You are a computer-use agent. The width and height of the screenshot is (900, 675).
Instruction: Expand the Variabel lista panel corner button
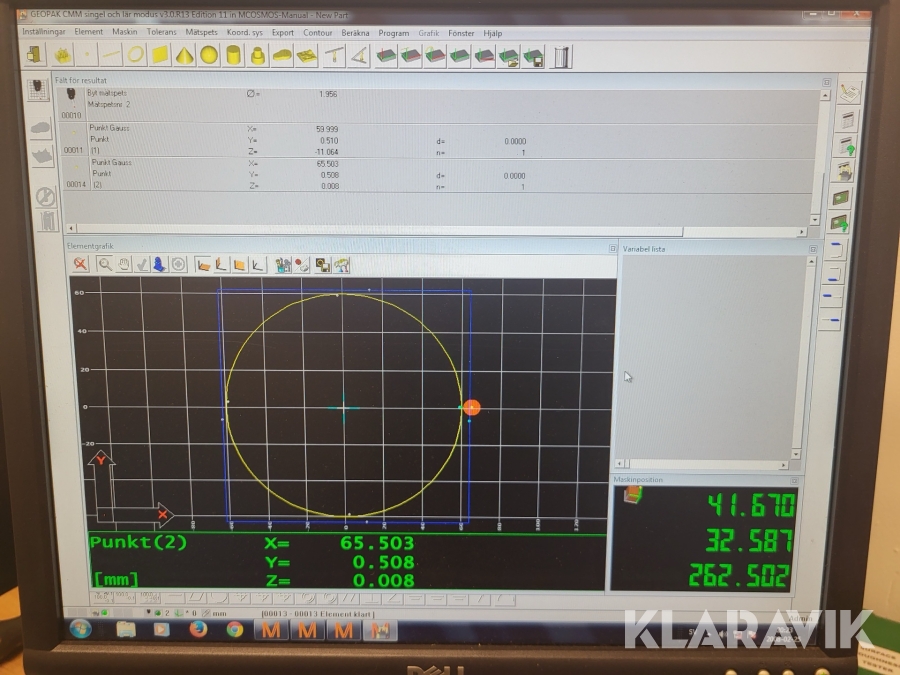[798, 248]
